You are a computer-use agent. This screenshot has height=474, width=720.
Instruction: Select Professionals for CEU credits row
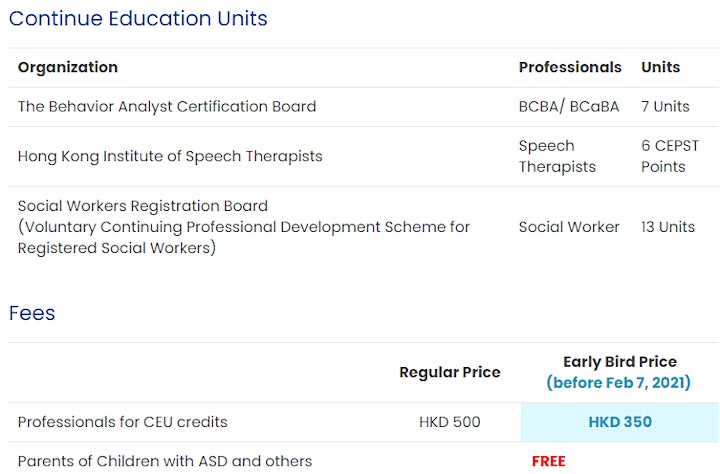click(x=363, y=422)
